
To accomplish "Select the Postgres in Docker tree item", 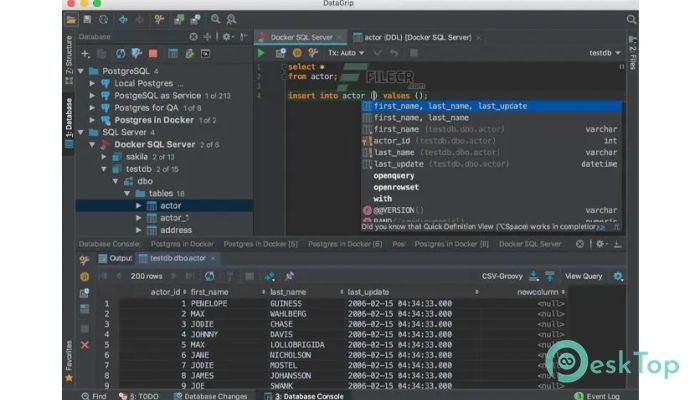I will coord(154,120).
